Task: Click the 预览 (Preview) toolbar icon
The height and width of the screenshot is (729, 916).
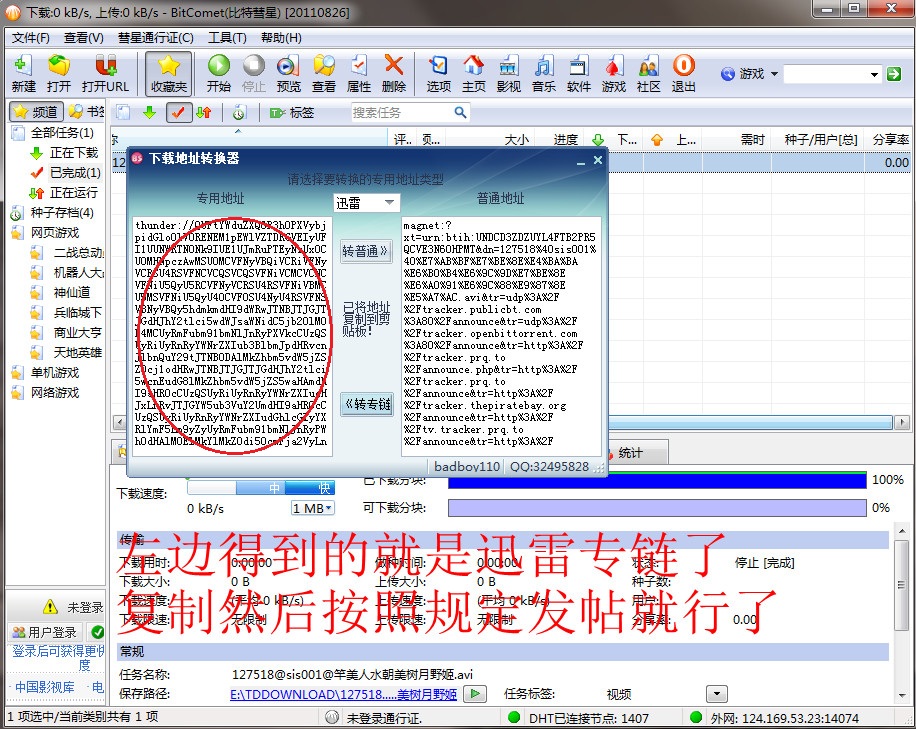Action: click(289, 74)
